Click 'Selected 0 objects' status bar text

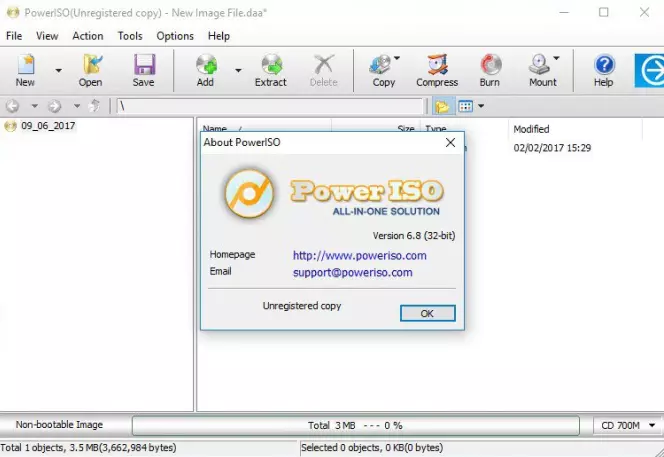point(372,448)
